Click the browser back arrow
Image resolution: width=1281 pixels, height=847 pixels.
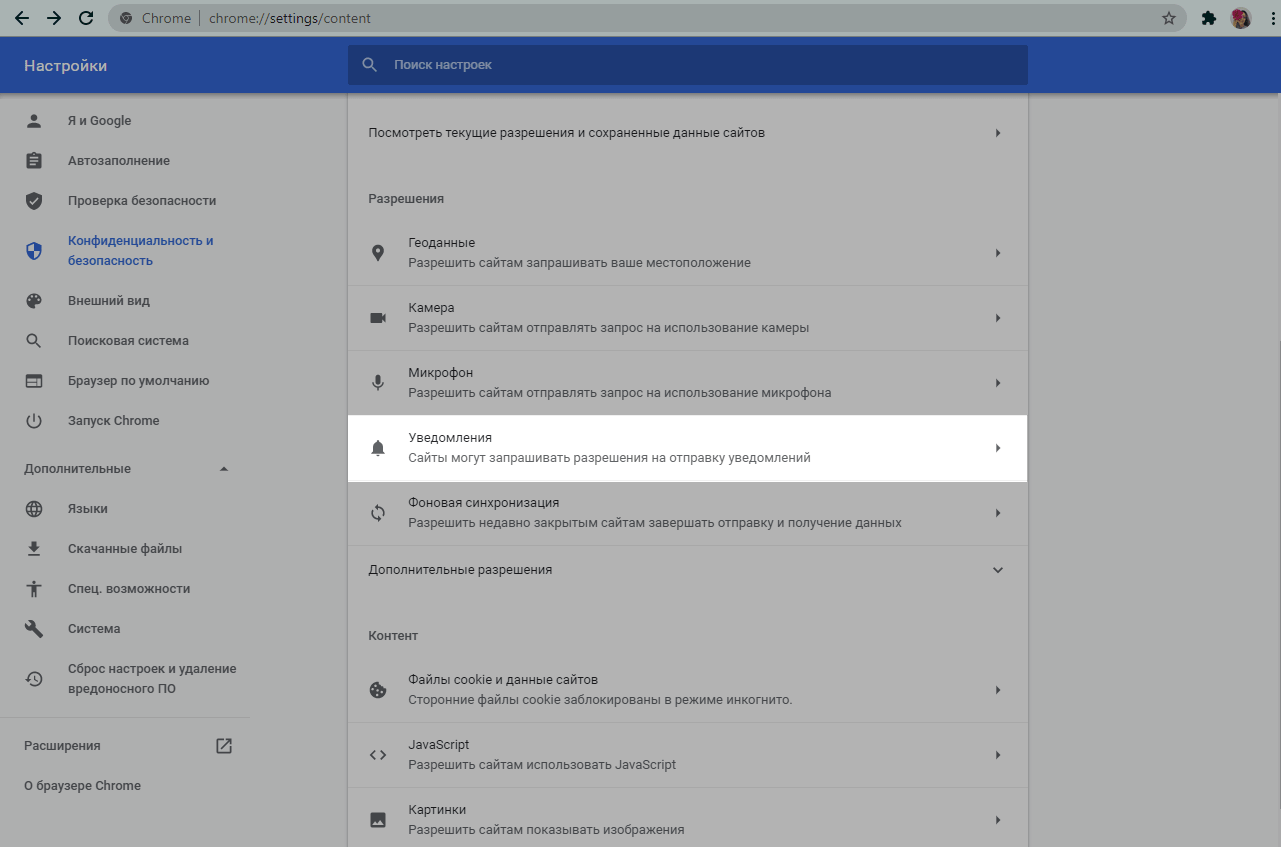coord(22,18)
